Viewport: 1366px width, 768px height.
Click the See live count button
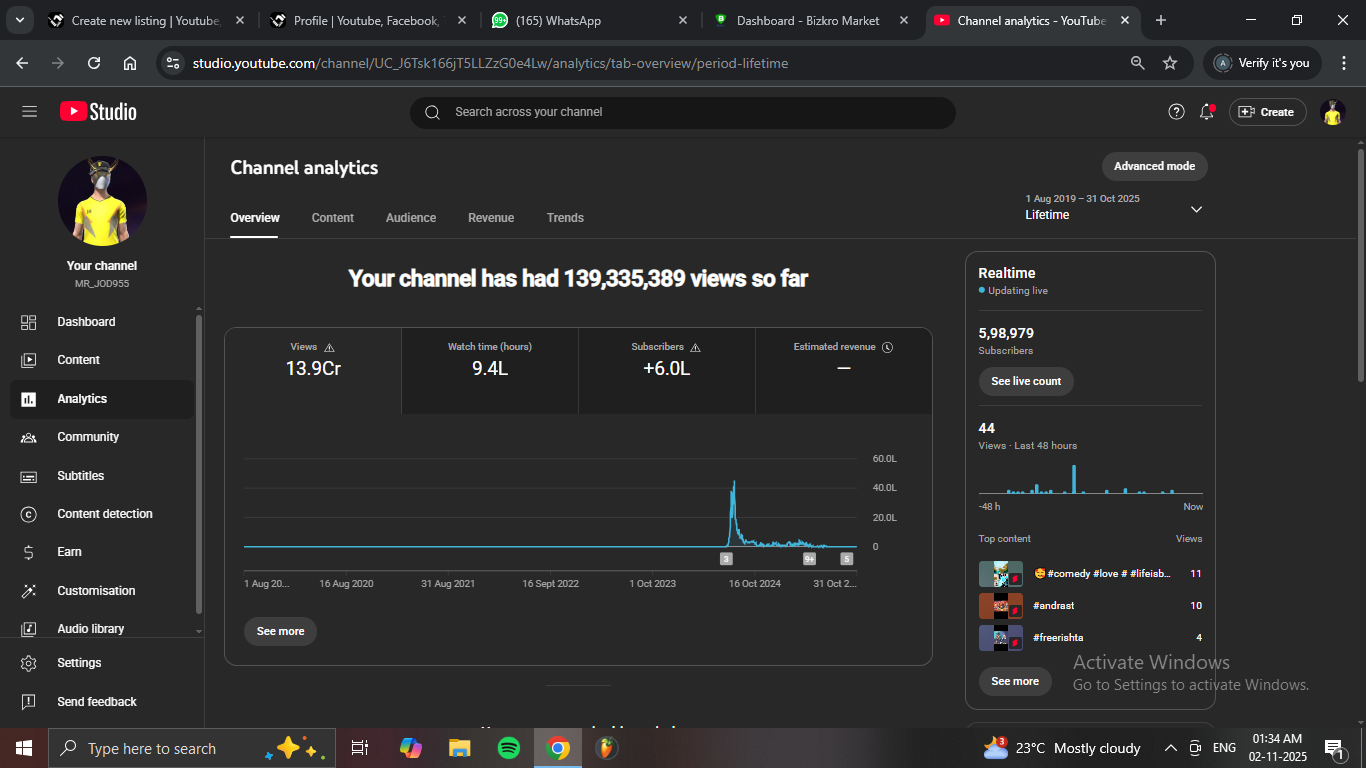coord(1025,381)
